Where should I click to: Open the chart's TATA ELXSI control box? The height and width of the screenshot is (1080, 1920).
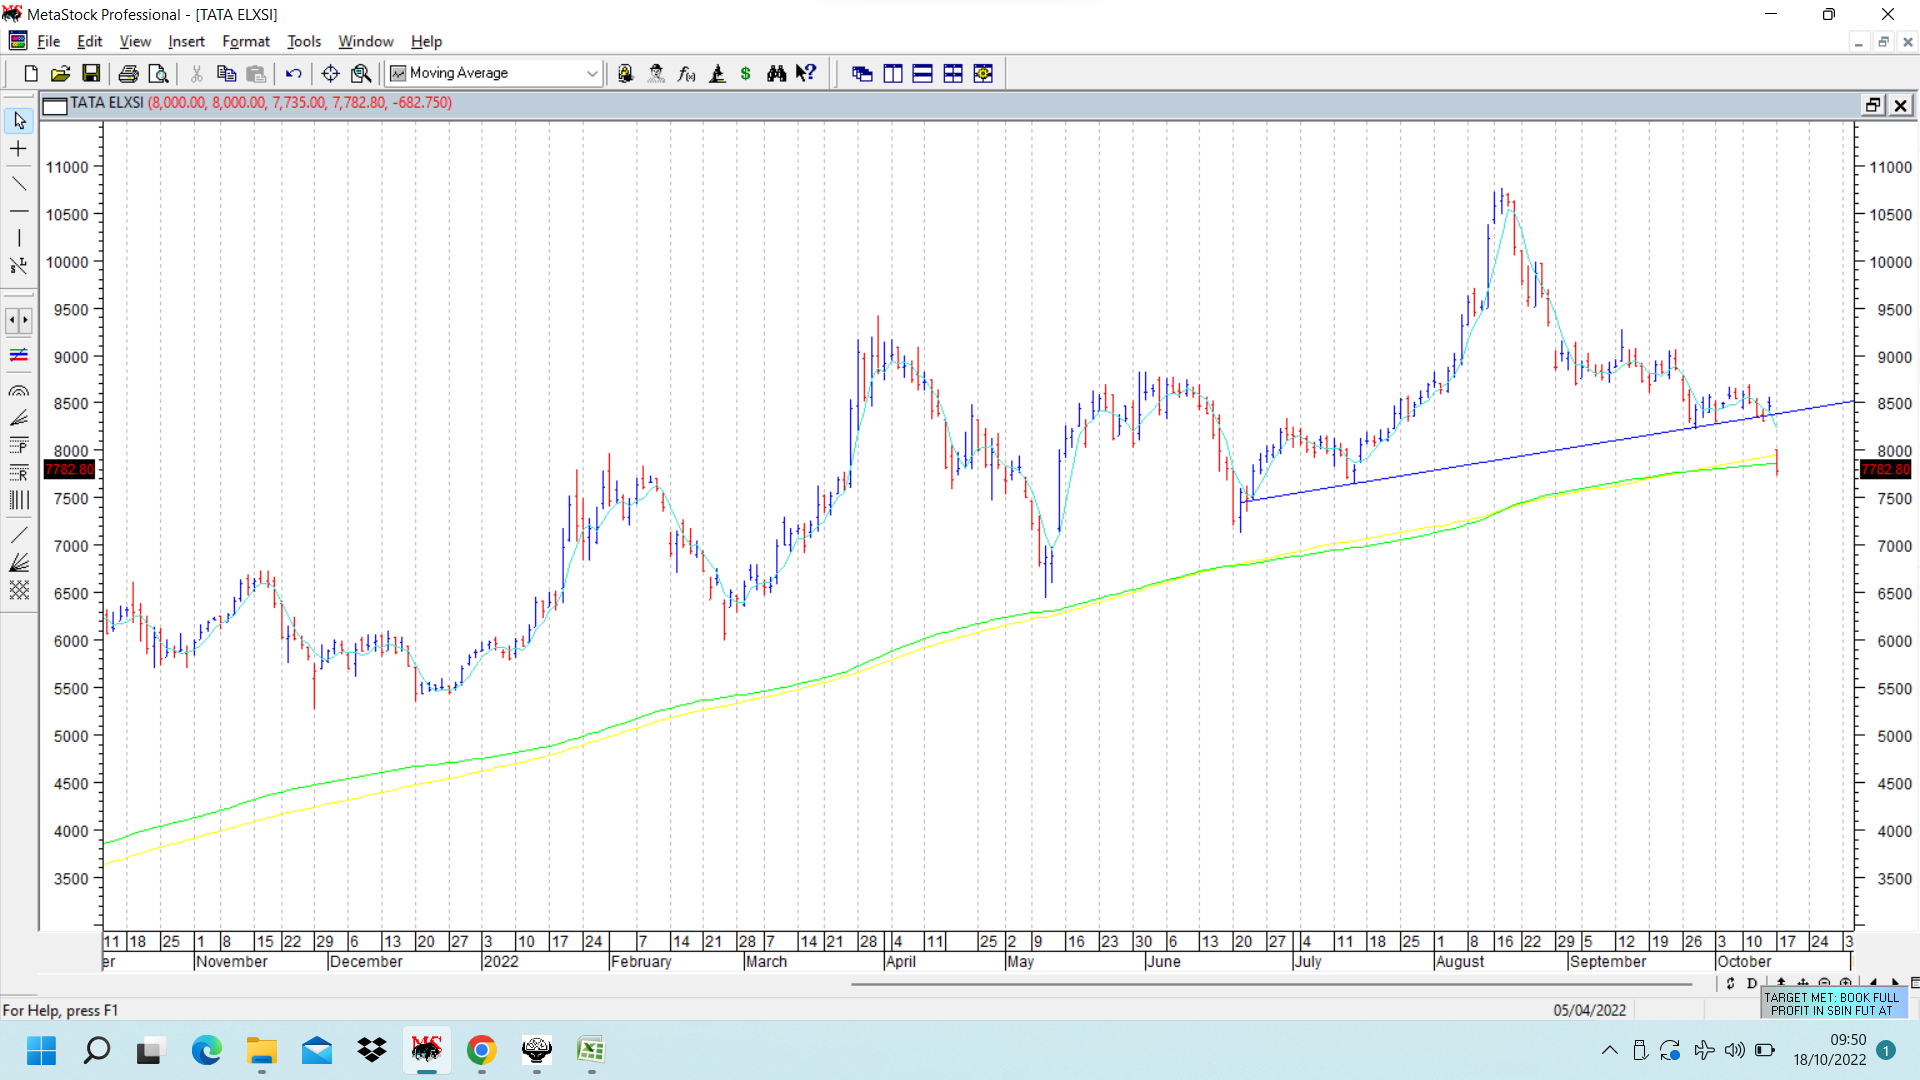point(55,104)
